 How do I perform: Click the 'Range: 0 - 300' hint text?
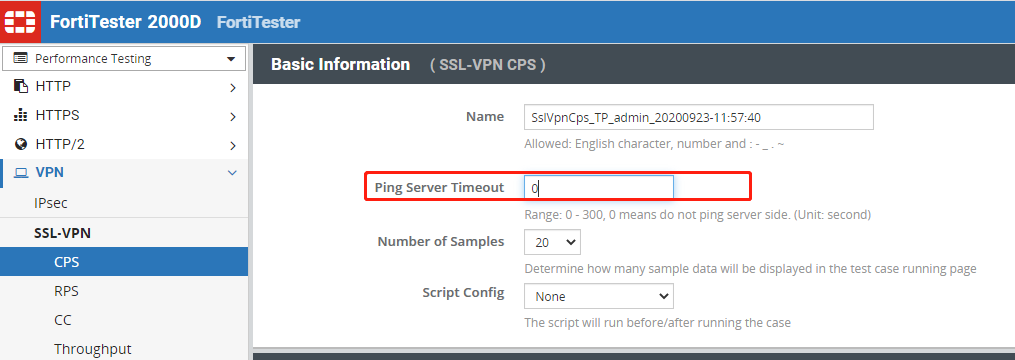(x=697, y=214)
